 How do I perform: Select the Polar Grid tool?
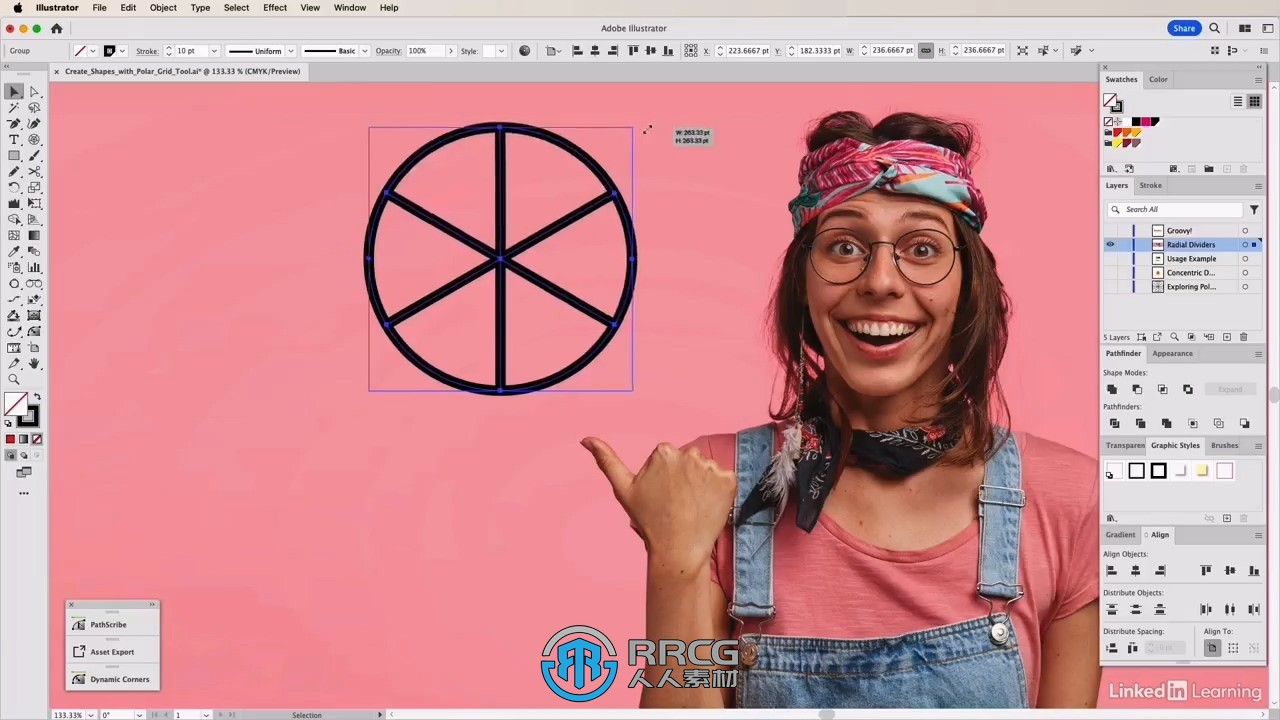[34, 140]
